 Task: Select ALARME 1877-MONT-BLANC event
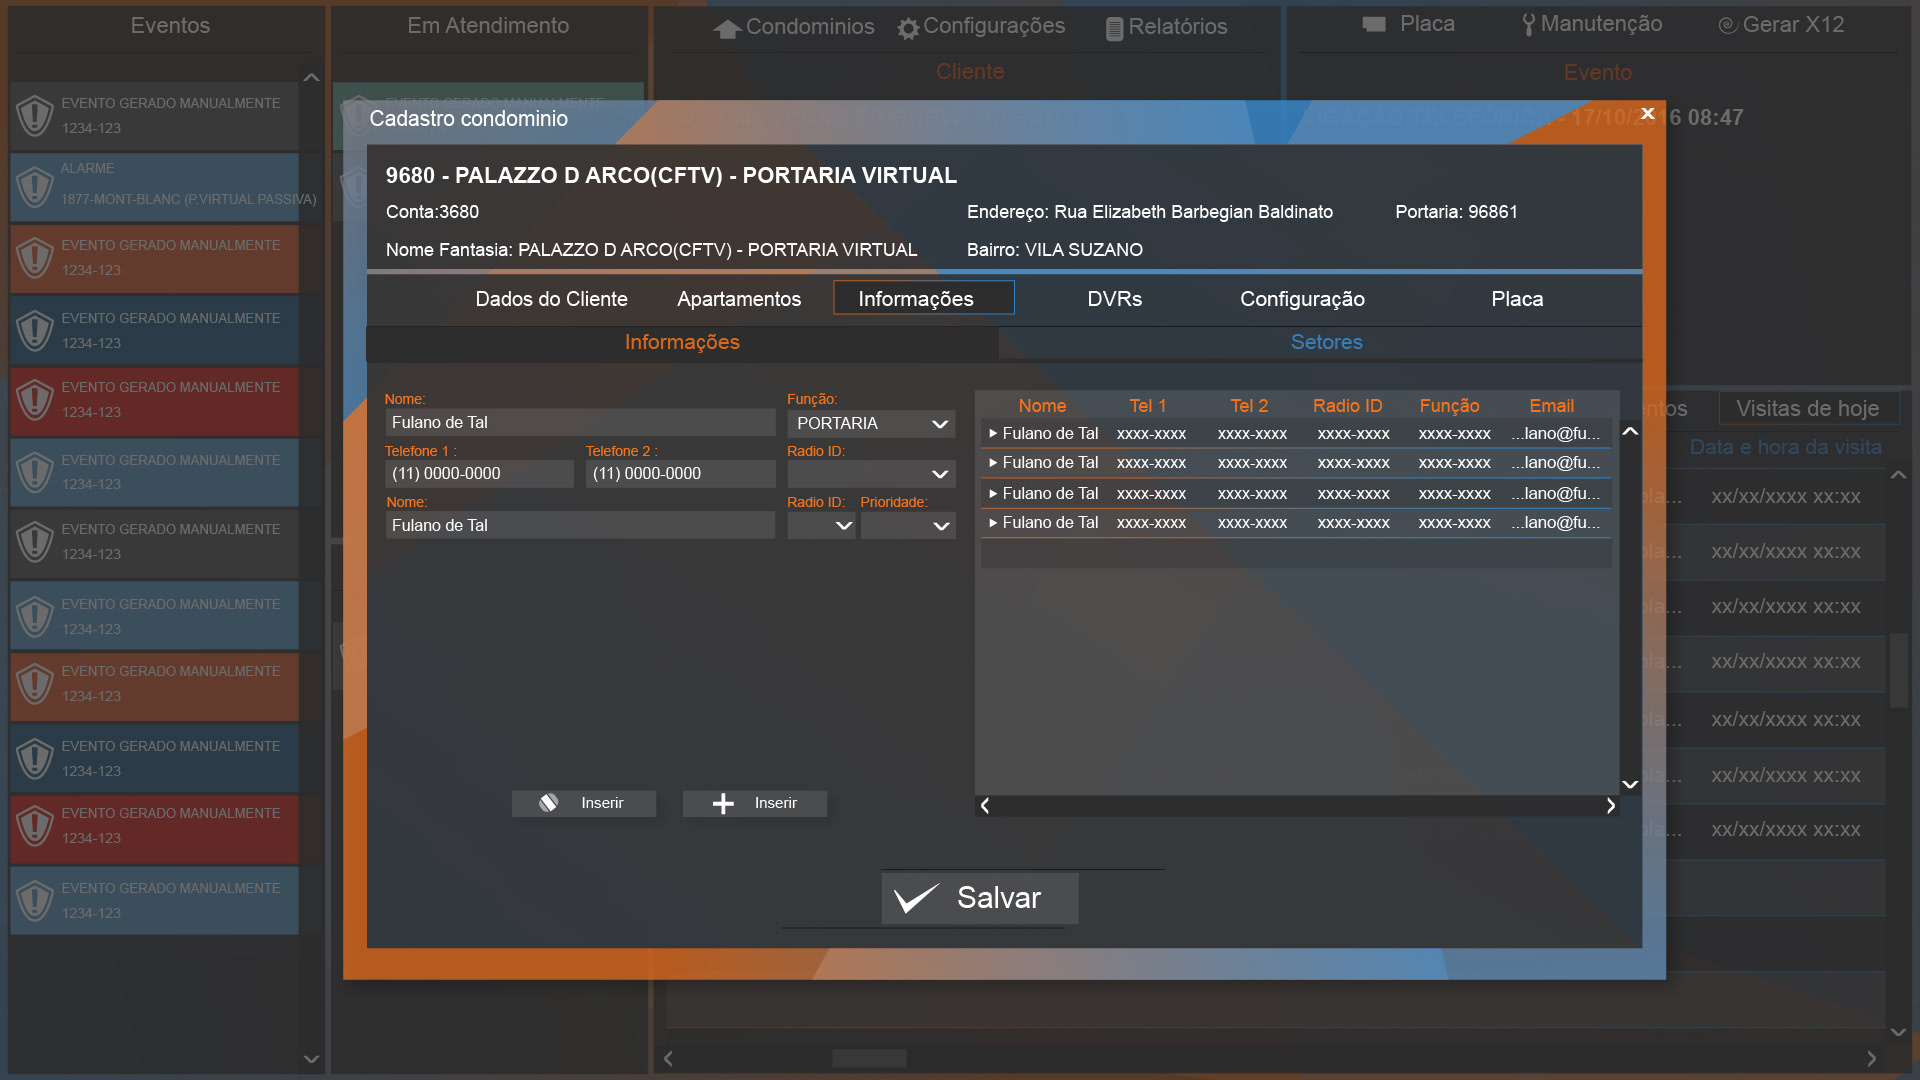click(x=155, y=187)
